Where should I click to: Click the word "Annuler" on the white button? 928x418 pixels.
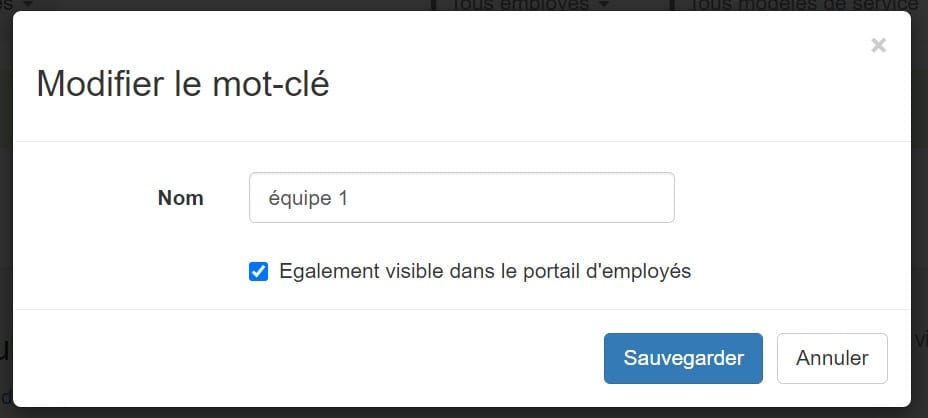click(x=832, y=358)
